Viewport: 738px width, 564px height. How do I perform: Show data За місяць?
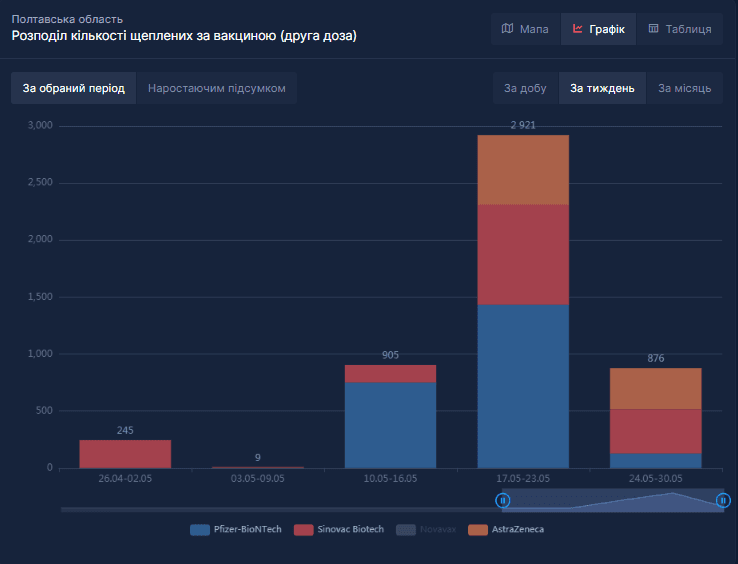point(684,88)
